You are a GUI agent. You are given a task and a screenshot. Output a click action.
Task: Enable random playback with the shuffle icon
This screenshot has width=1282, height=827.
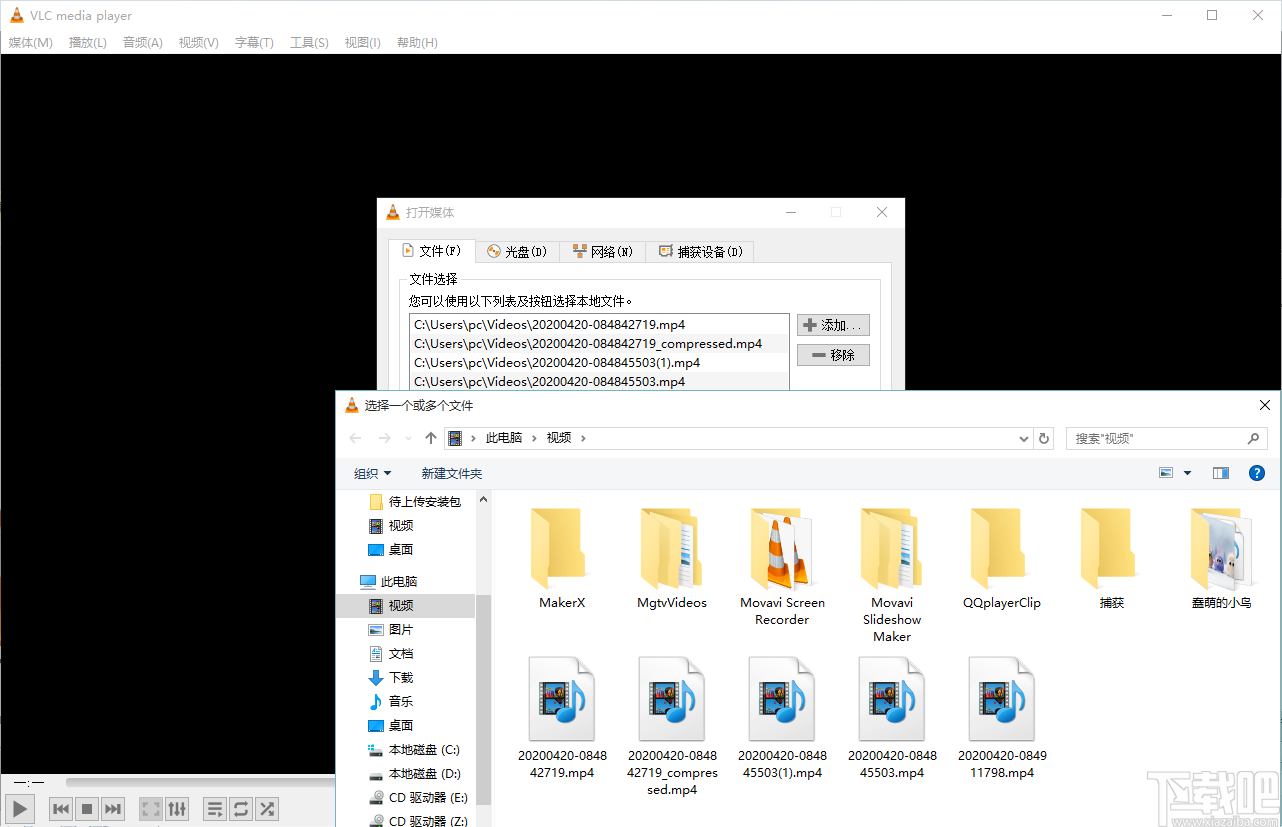tap(266, 808)
